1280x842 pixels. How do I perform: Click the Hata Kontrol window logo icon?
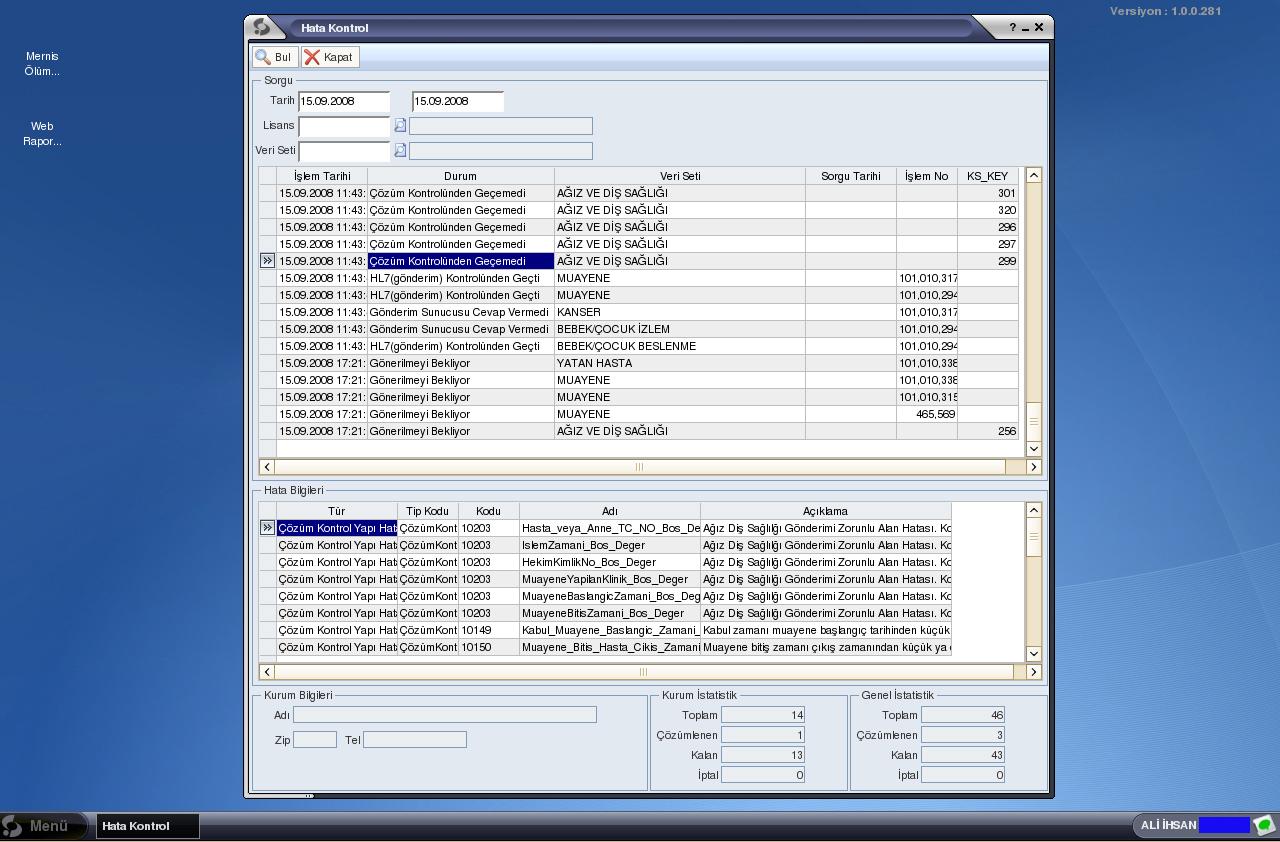pyautogui.click(x=261, y=28)
